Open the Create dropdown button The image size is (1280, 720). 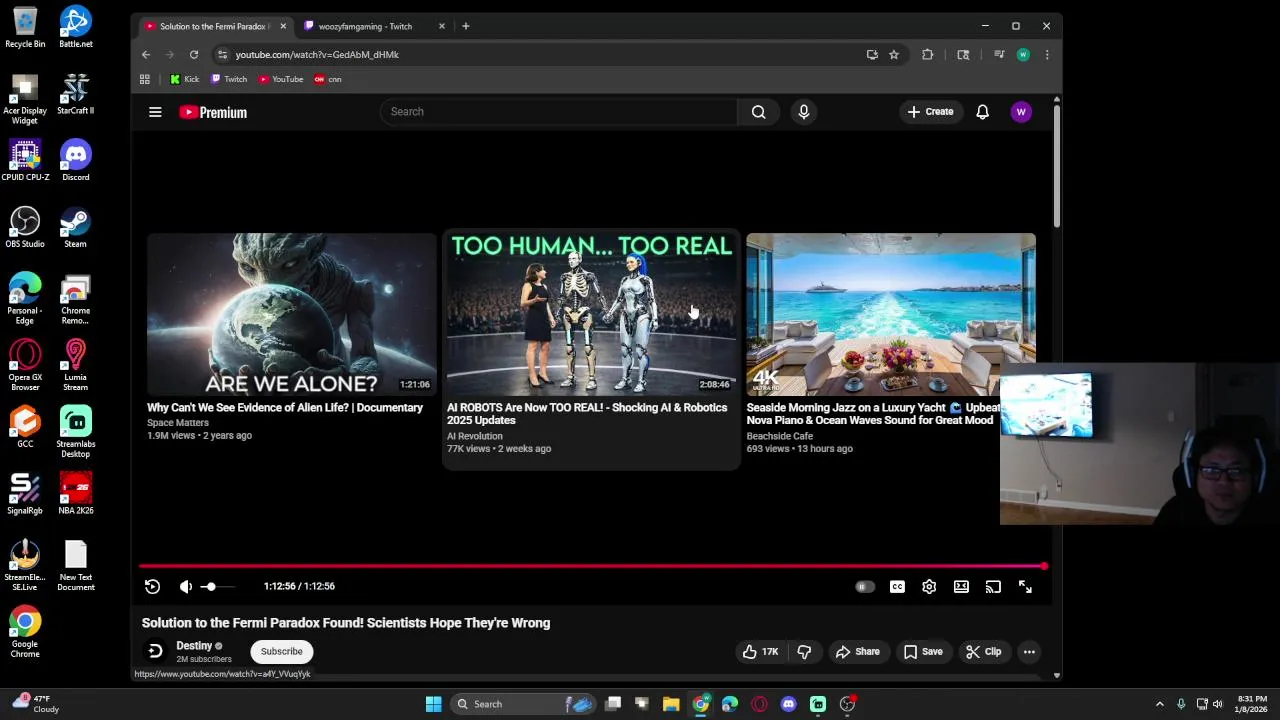point(930,112)
